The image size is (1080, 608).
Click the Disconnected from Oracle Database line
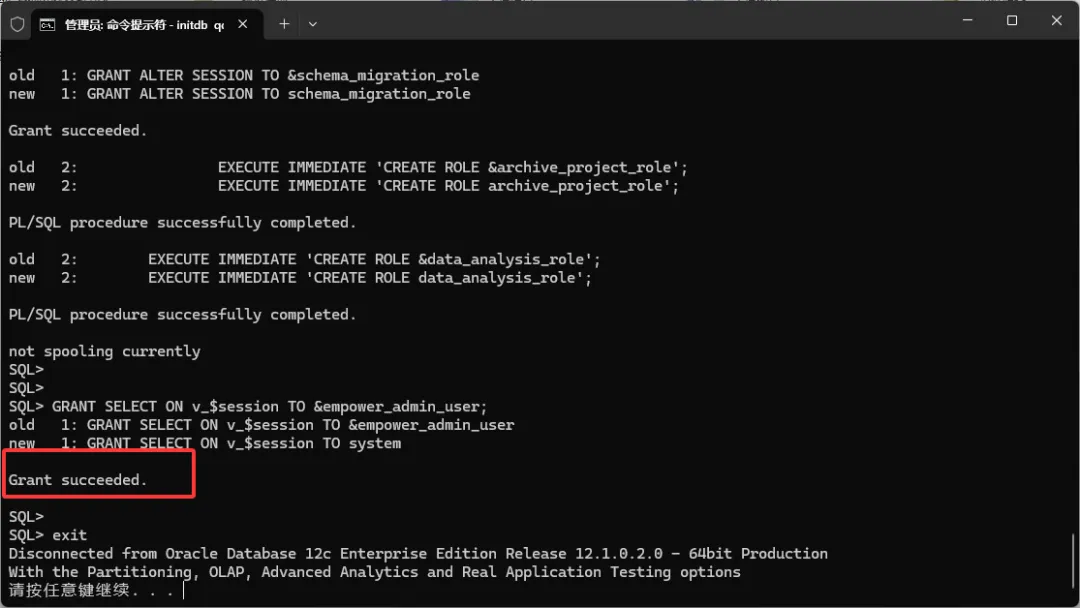(x=418, y=553)
